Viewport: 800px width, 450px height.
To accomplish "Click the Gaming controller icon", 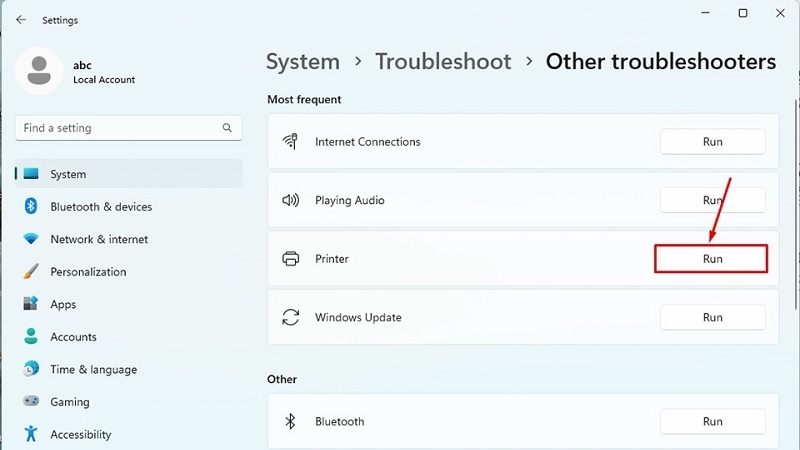I will point(31,401).
